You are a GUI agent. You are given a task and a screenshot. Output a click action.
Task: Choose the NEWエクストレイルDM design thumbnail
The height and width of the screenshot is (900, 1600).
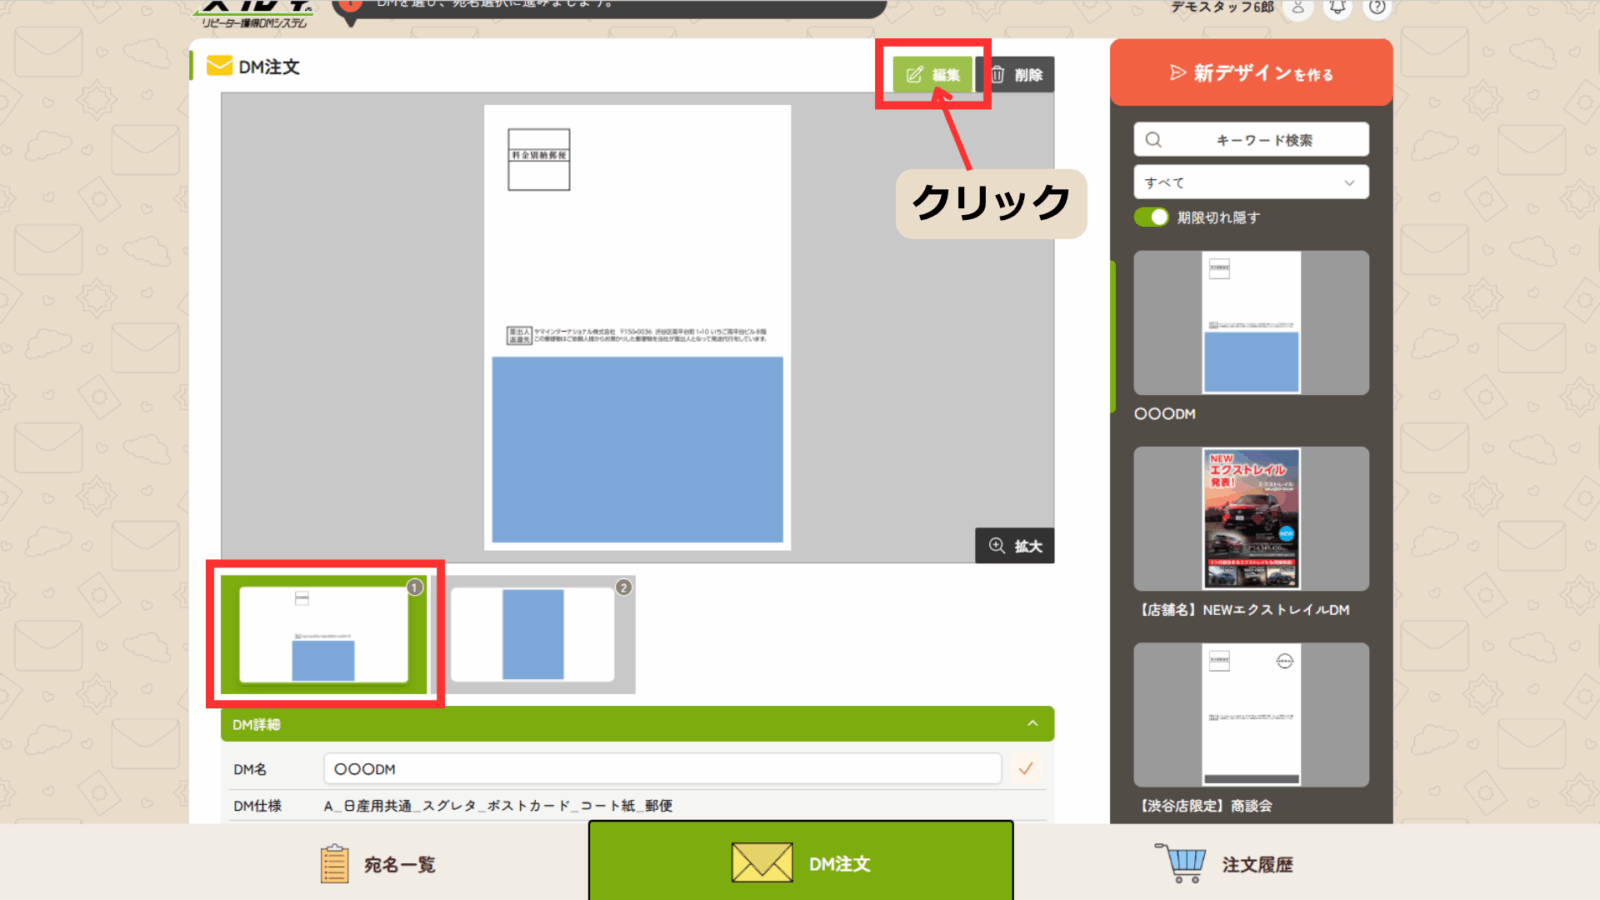(1251, 519)
